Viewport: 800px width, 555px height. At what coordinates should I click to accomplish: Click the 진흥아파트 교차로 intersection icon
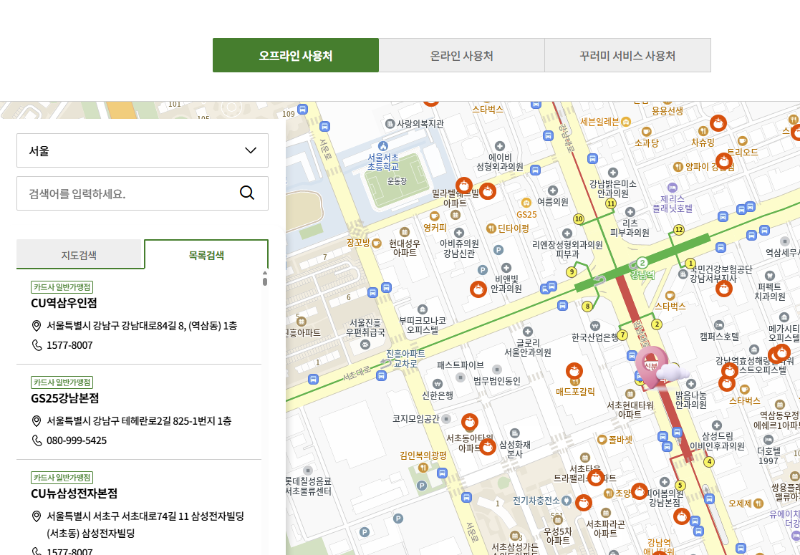point(385,363)
